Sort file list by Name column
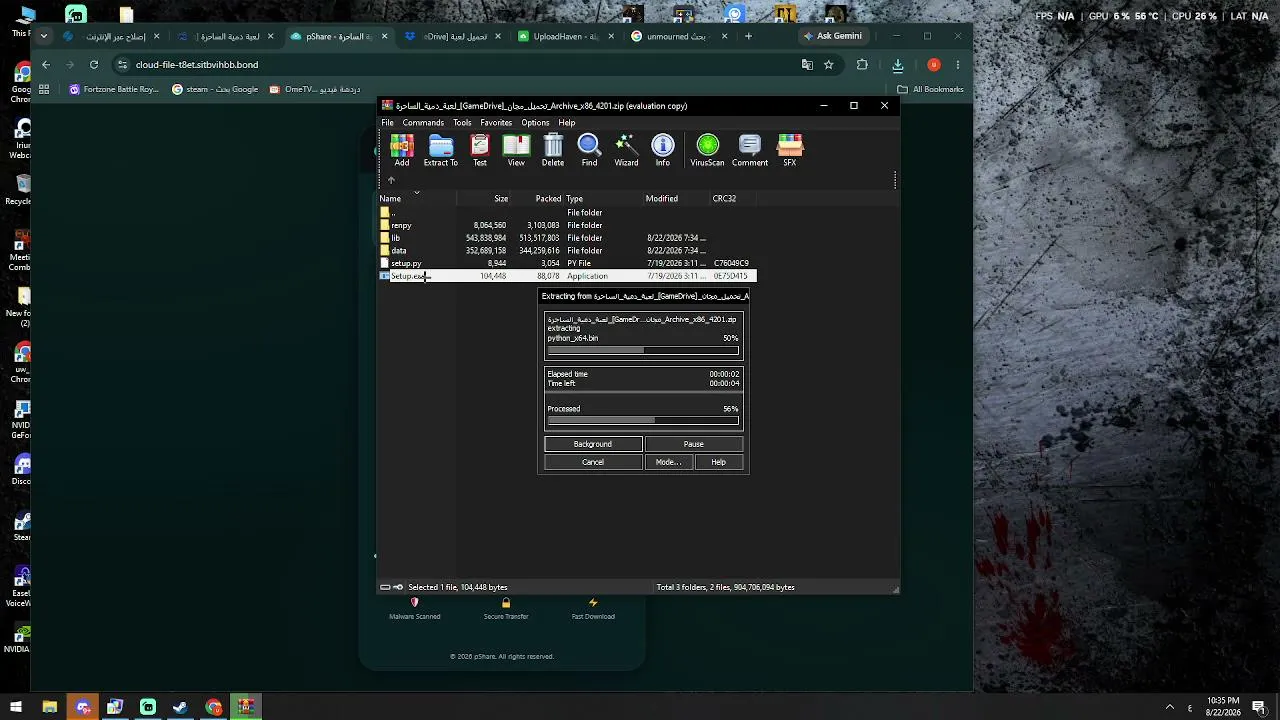 pos(417,199)
